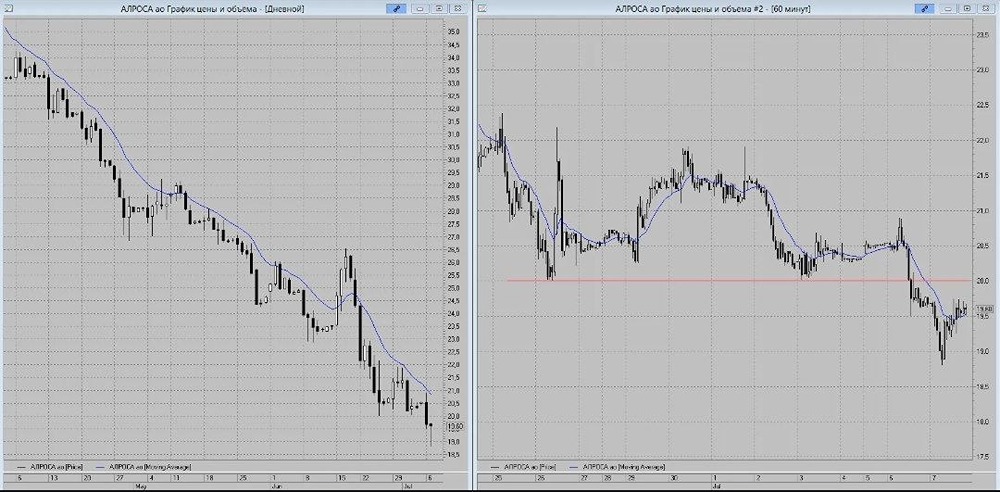
Task: Click the 'АЛРОСА ао [Price]' legend in the daily chart
Action: pos(50,468)
